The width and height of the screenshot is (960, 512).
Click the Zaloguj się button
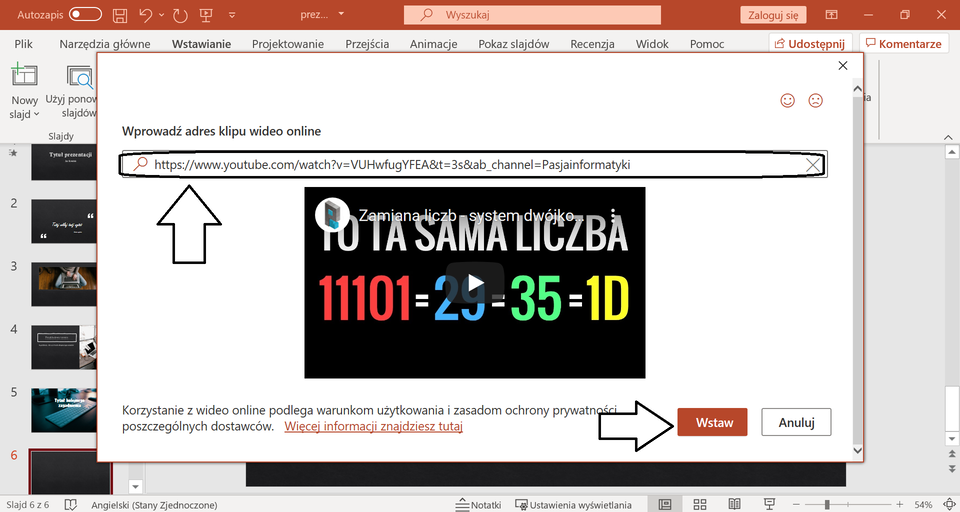[x=773, y=15]
